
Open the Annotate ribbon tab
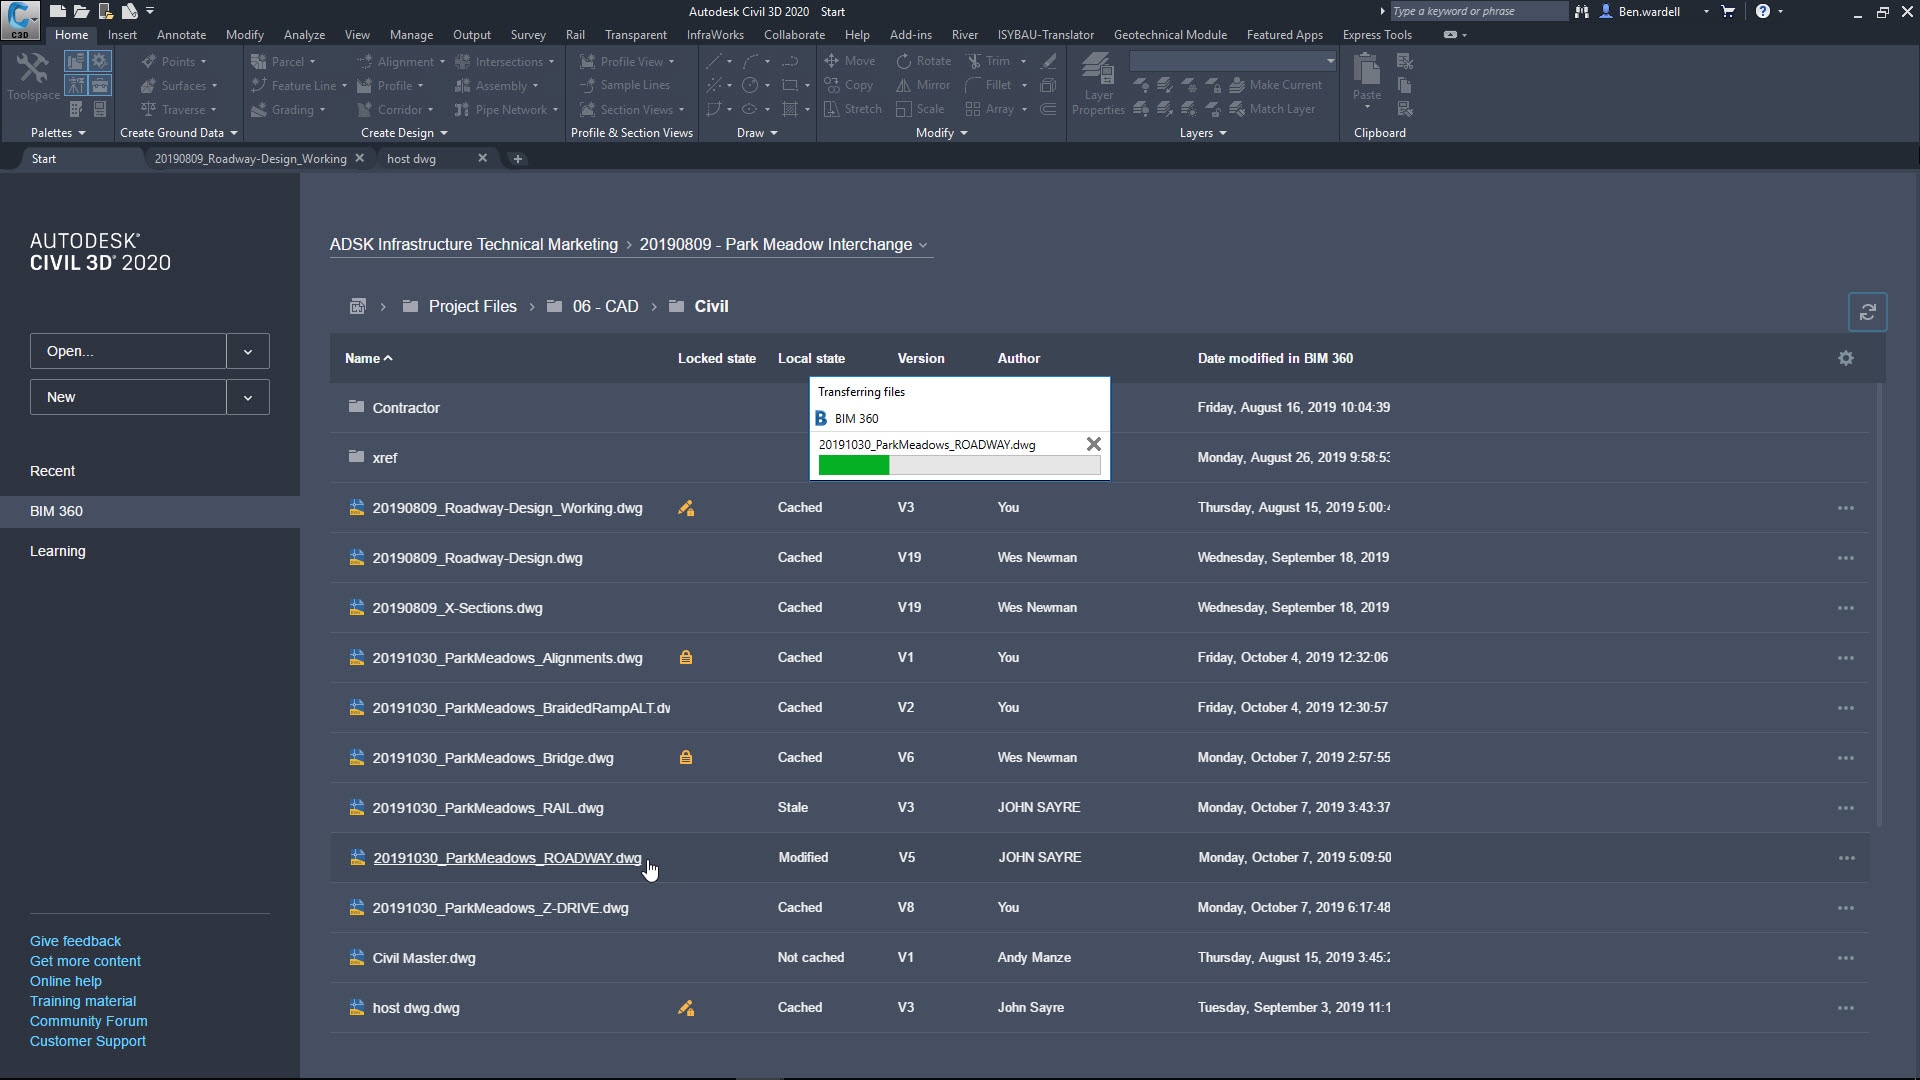click(181, 34)
